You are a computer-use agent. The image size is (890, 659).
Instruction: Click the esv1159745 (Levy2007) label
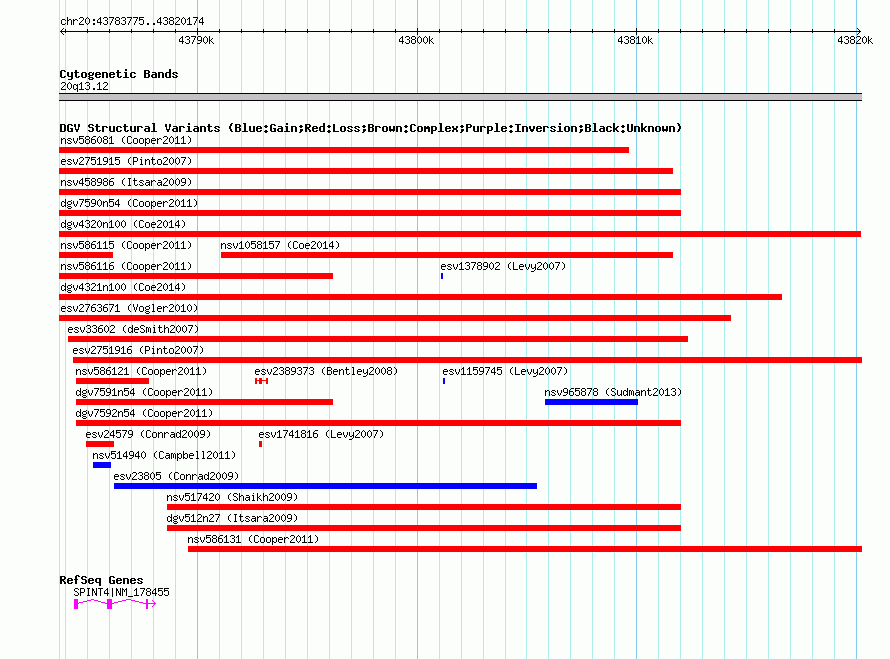point(505,371)
